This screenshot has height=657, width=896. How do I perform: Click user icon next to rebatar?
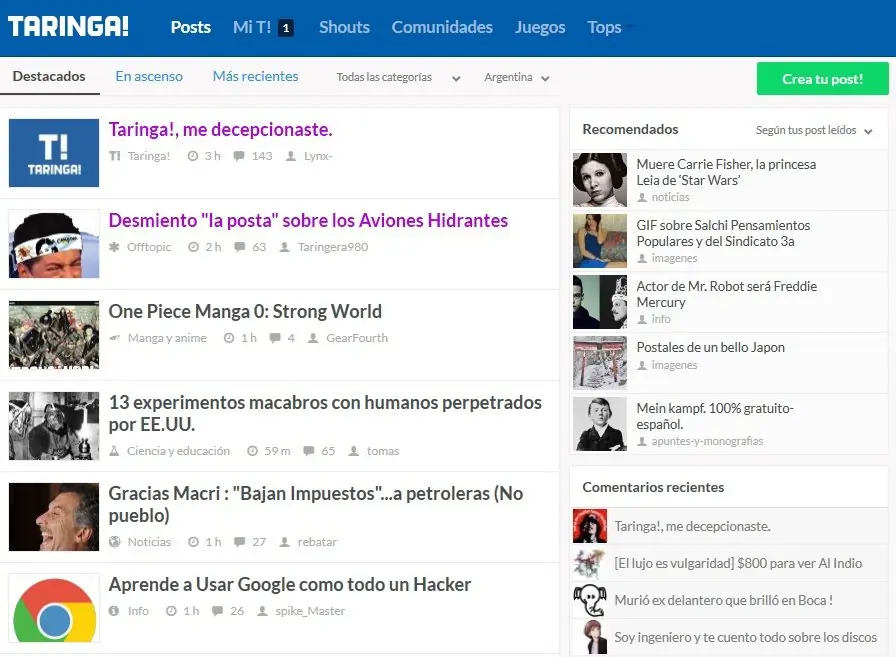point(285,542)
